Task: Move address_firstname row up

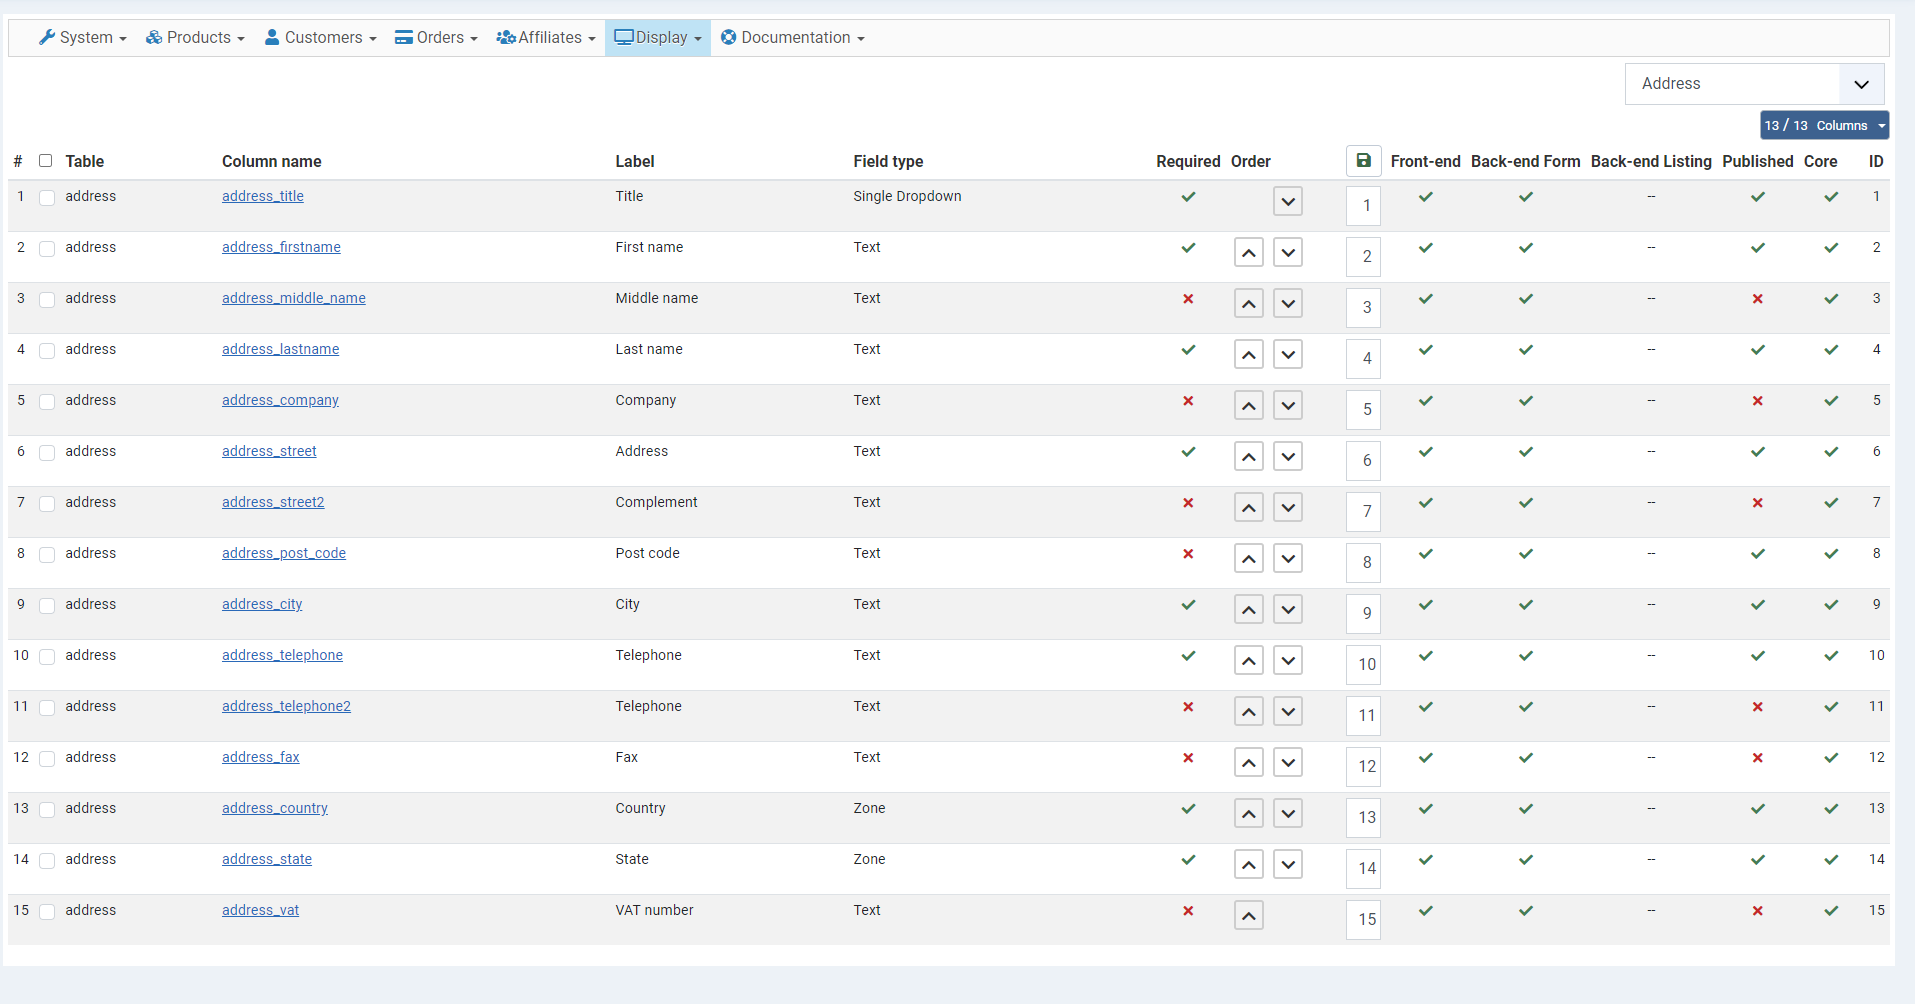Action: point(1249,253)
